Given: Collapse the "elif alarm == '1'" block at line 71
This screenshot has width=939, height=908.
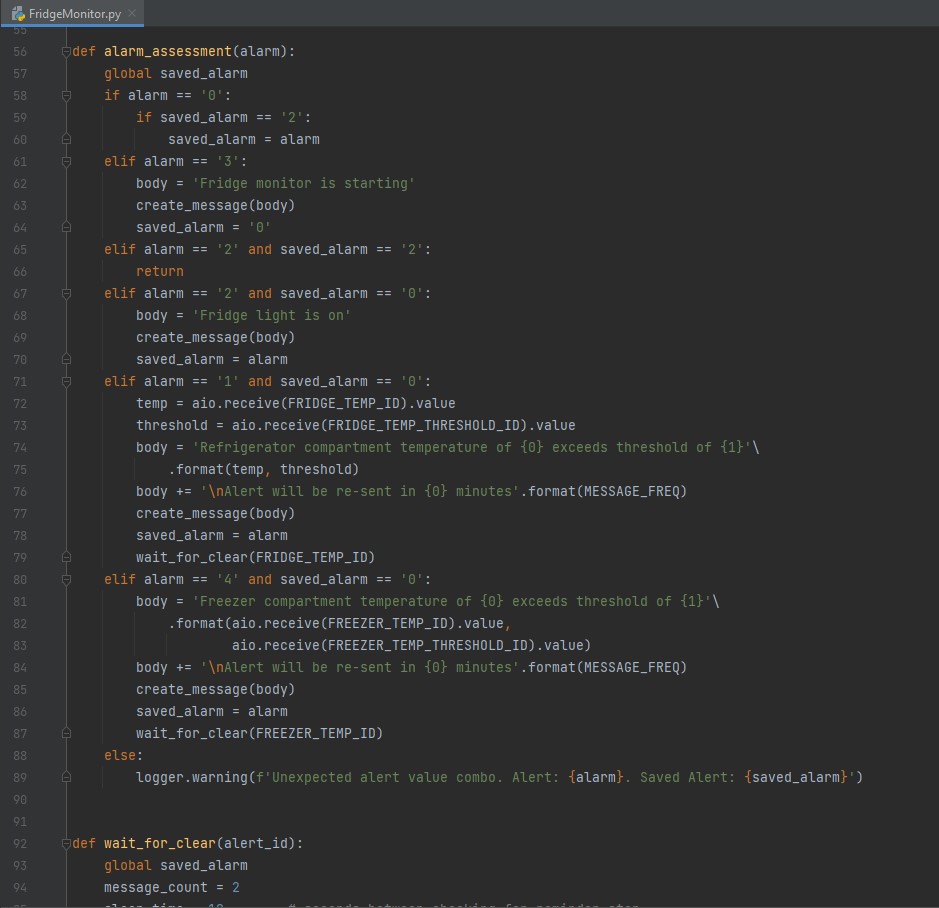Looking at the screenshot, I should [x=66, y=382].
